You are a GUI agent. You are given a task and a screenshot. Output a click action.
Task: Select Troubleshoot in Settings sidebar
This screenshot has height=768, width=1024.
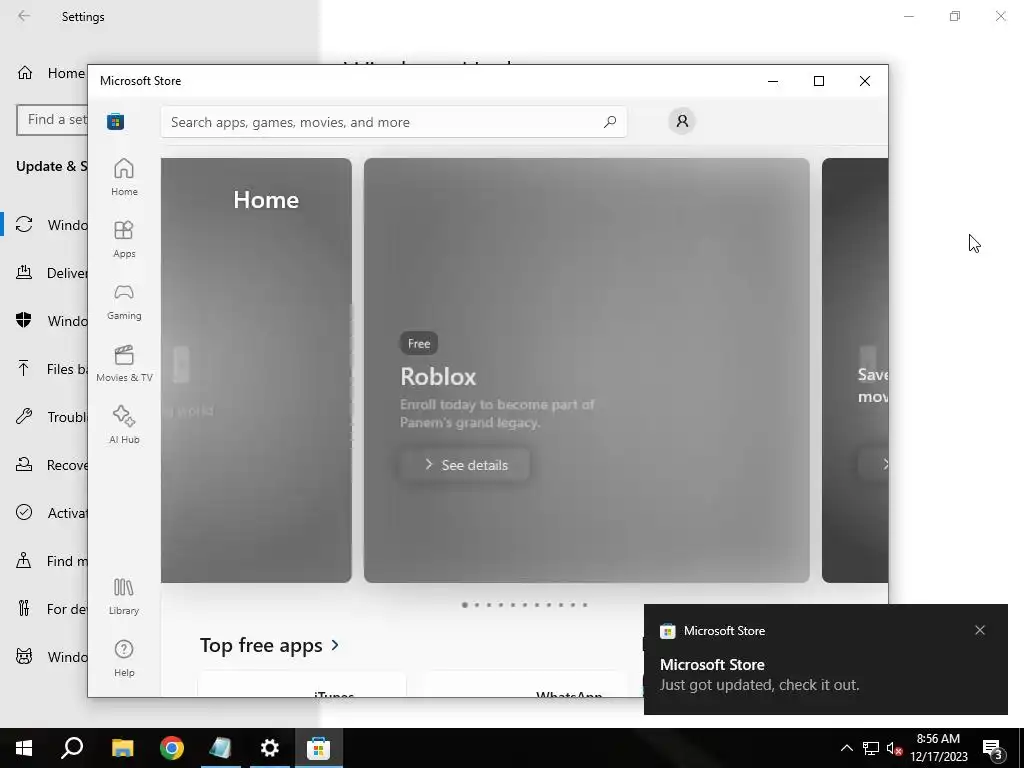(44, 417)
